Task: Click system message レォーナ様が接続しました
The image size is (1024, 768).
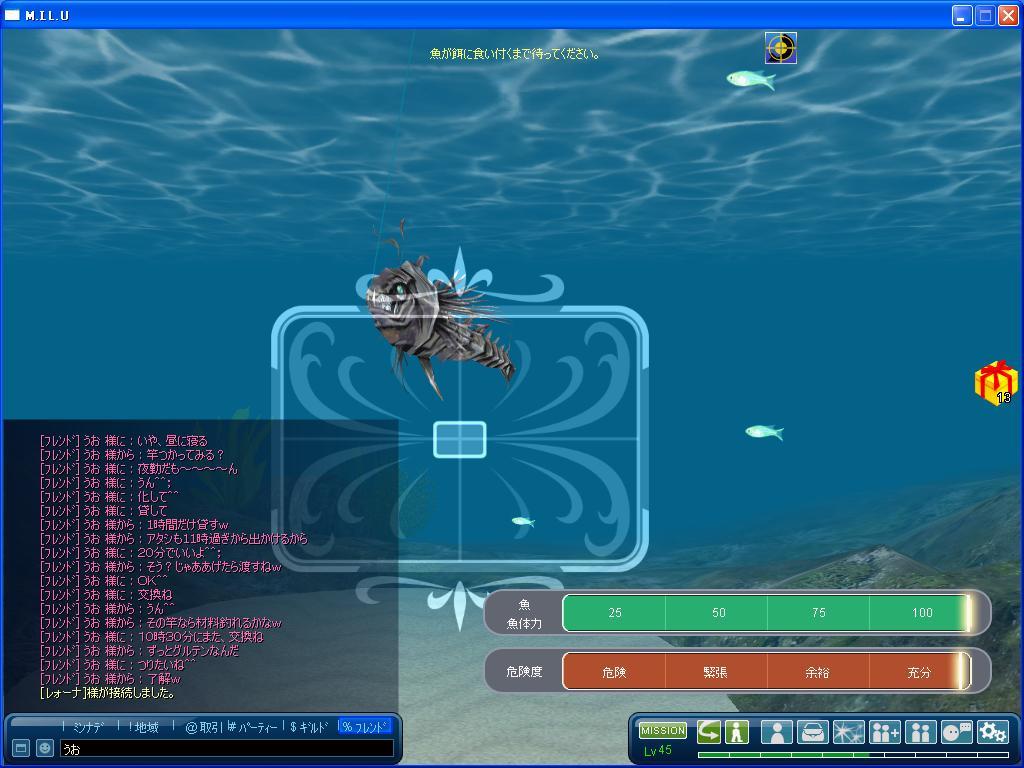Action: (108, 693)
